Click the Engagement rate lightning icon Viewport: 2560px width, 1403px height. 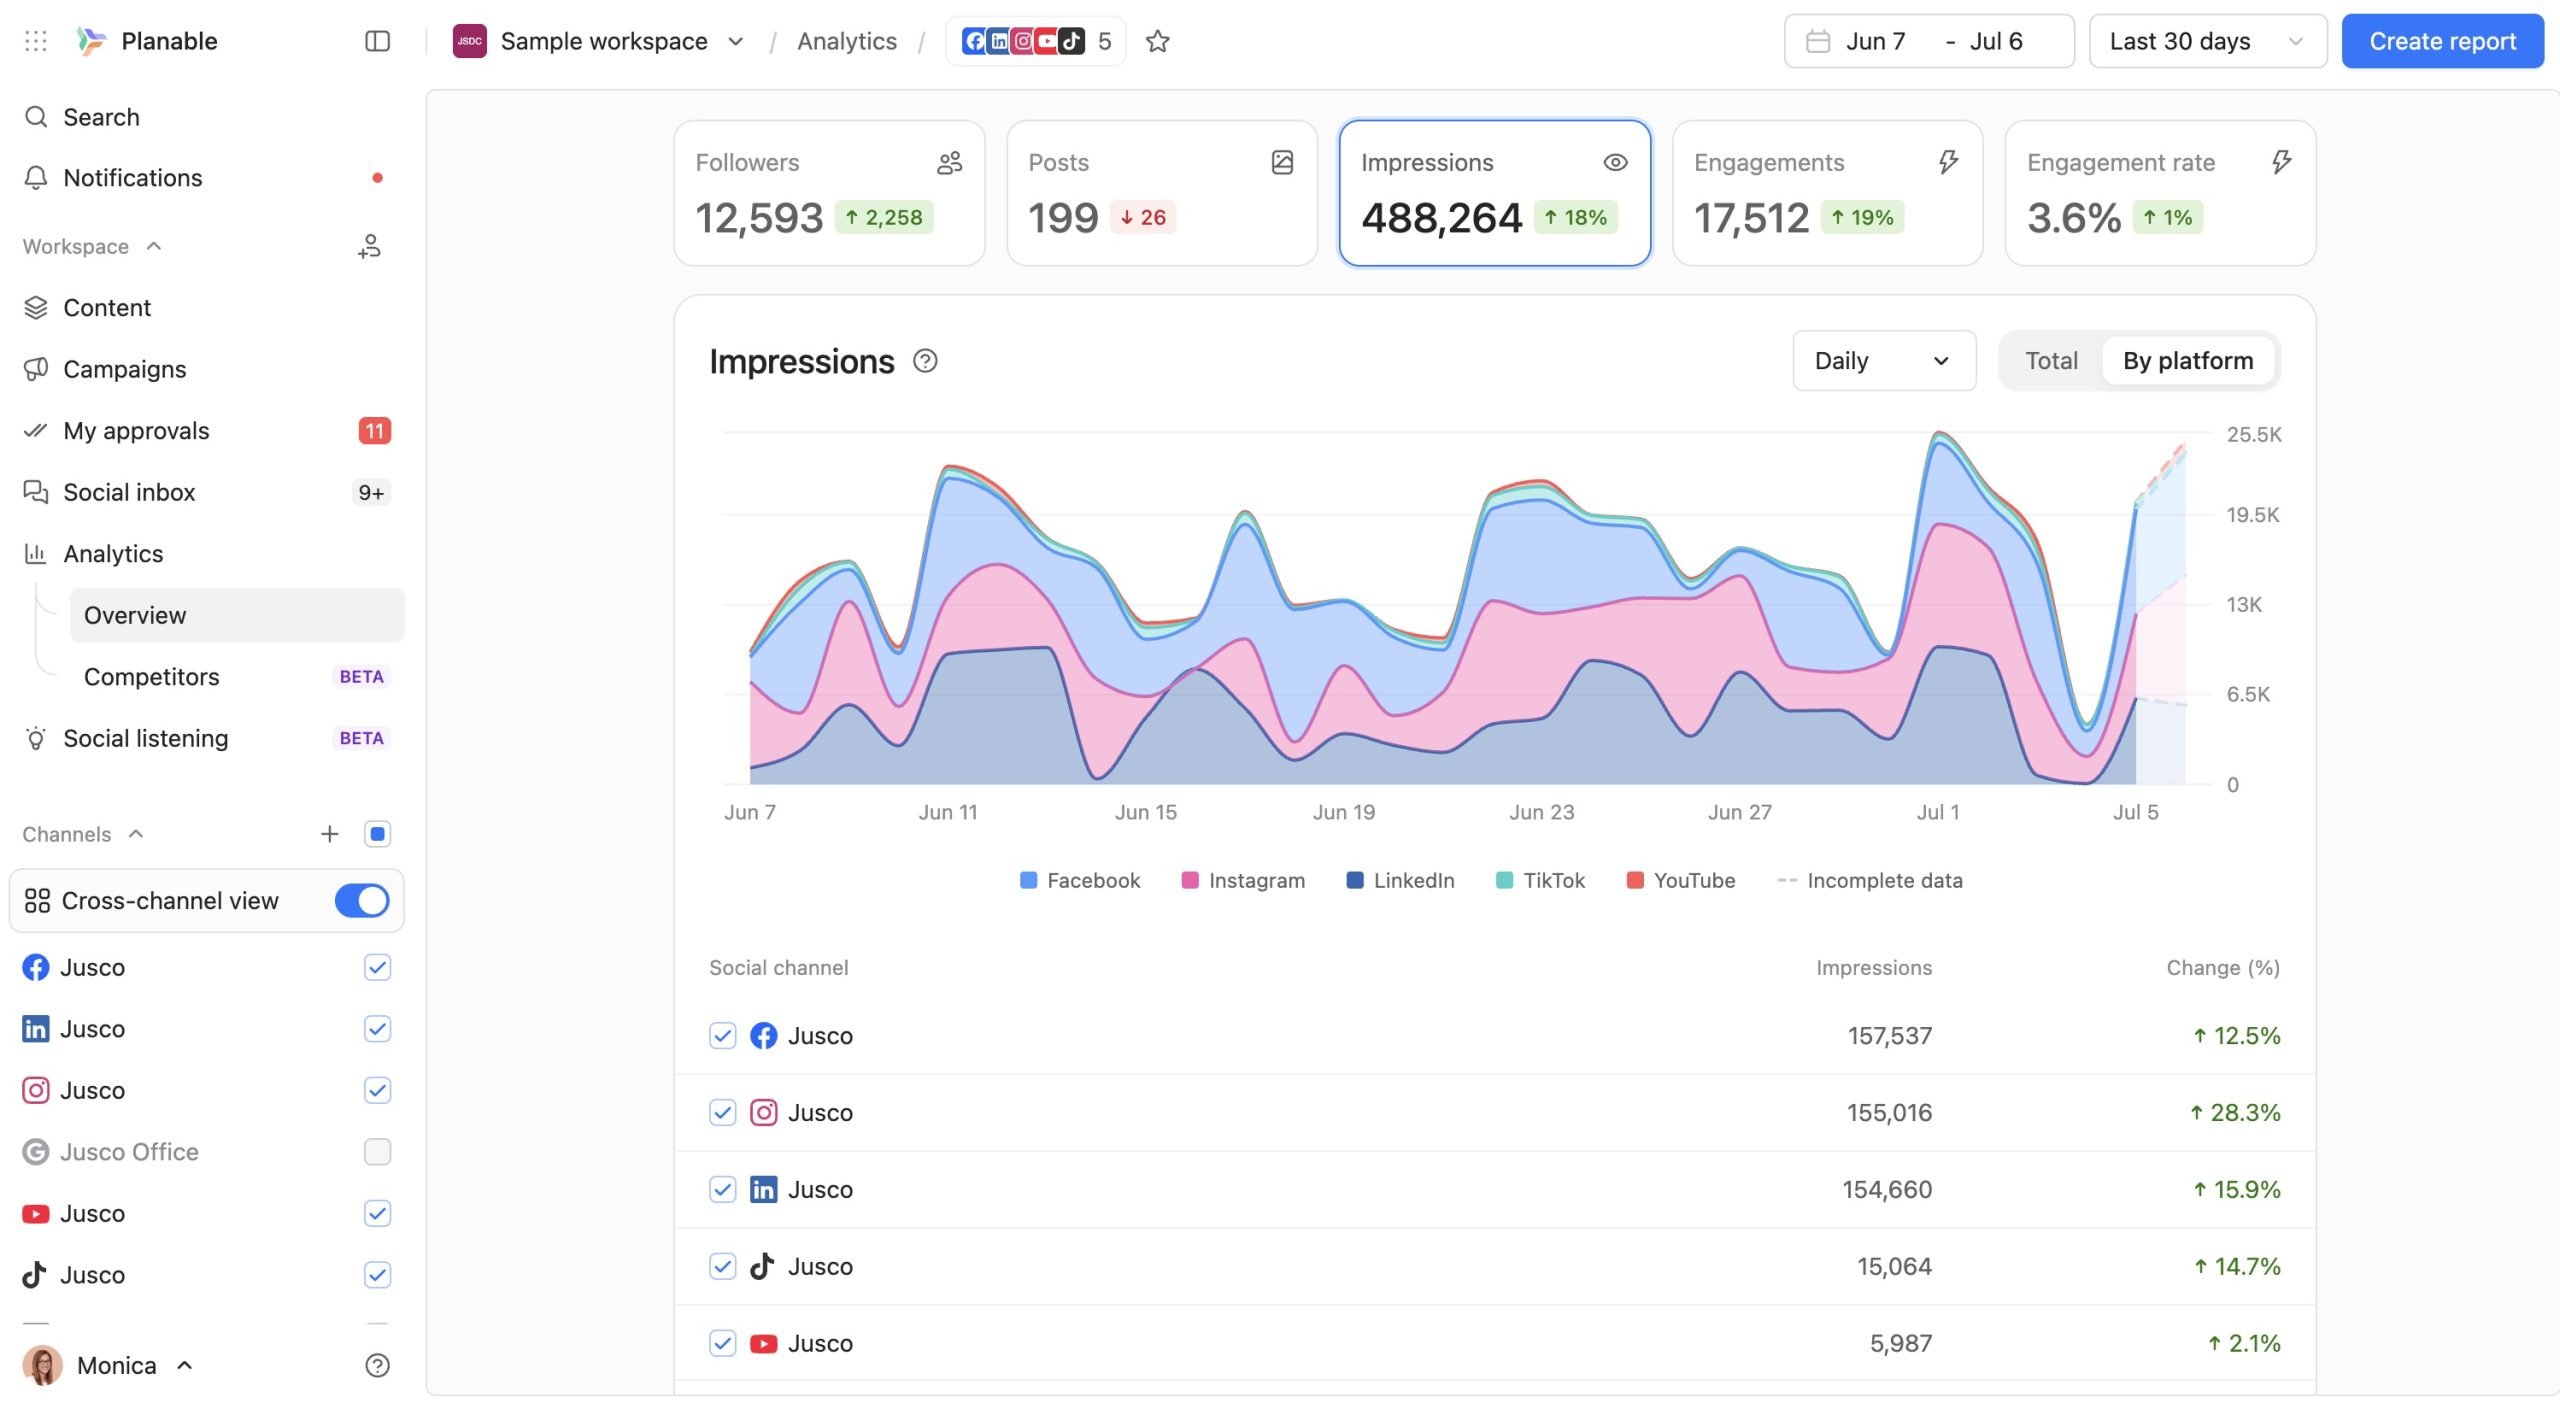pyautogui.click(x=2281, y=162)
